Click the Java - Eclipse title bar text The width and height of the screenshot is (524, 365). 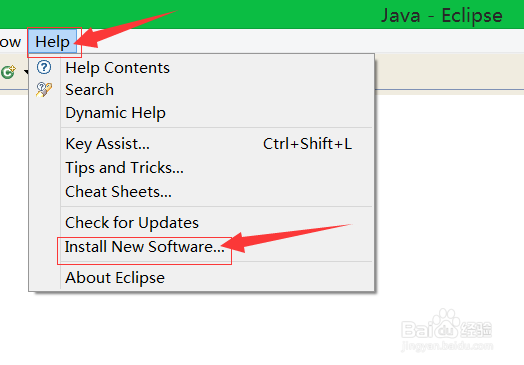442,15
